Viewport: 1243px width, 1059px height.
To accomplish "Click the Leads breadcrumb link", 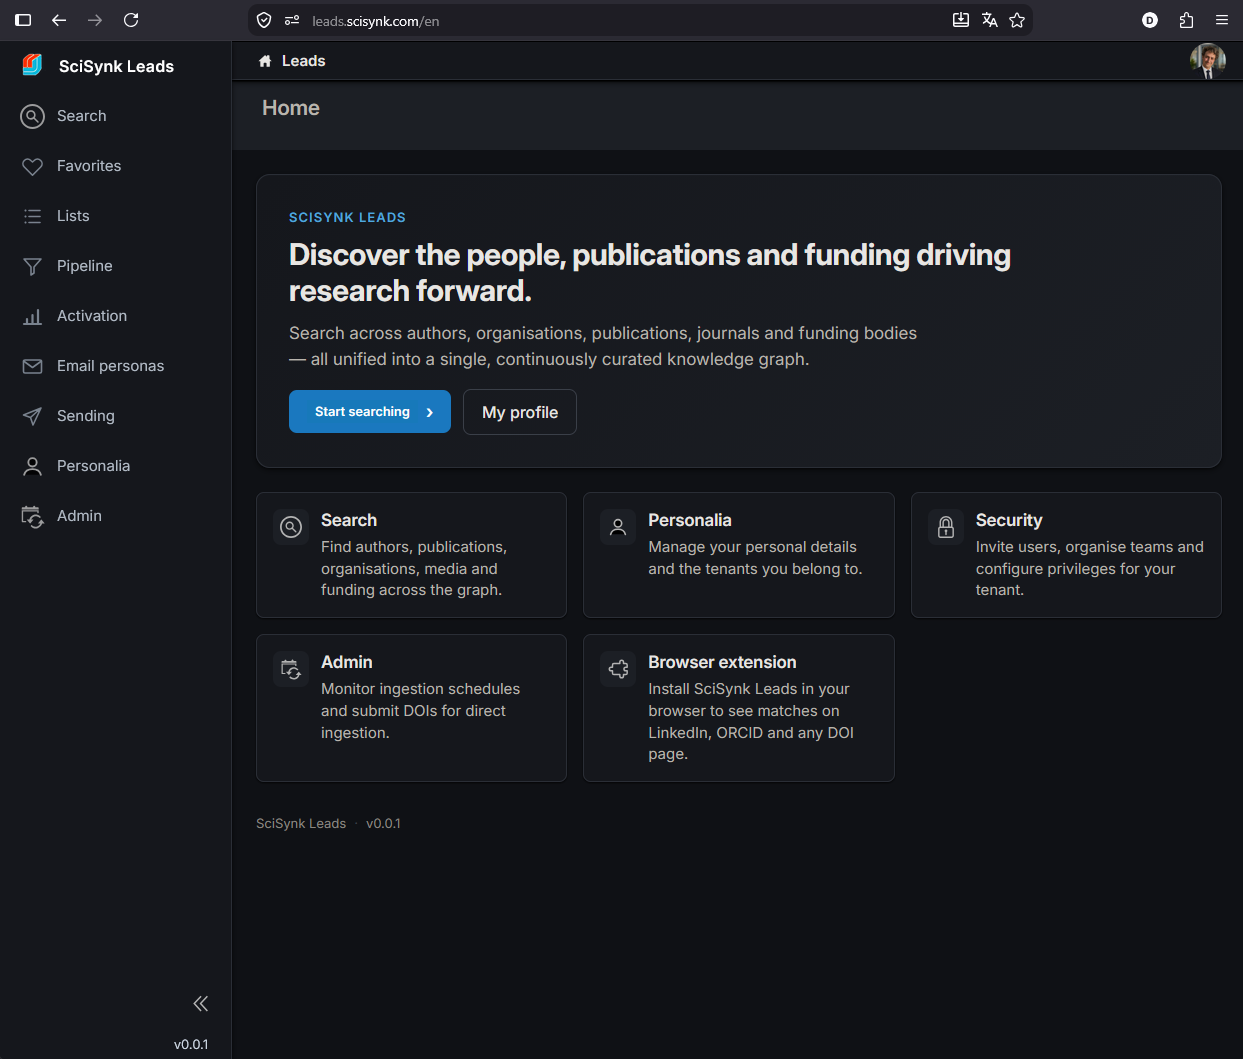I will (x=304, y=61).
